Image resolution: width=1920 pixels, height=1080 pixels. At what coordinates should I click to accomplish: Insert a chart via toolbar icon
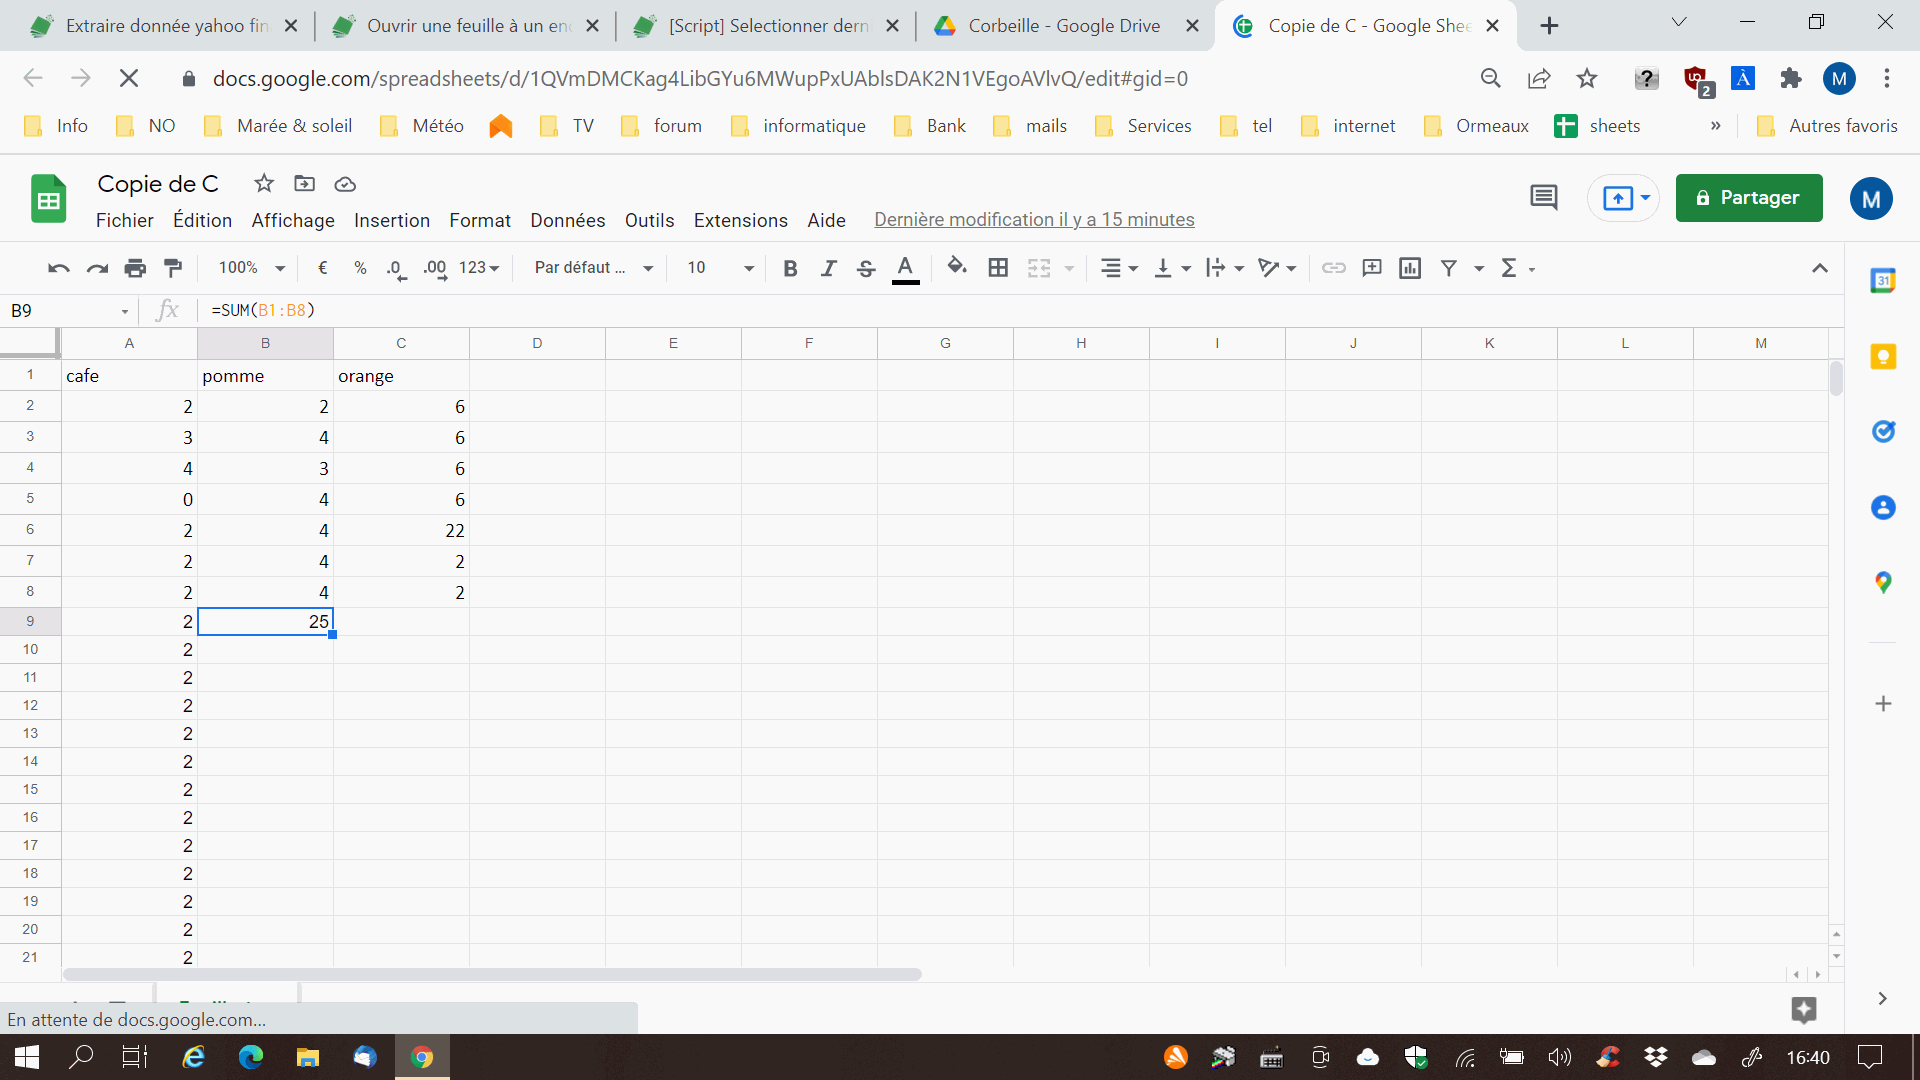point(1410,268)
